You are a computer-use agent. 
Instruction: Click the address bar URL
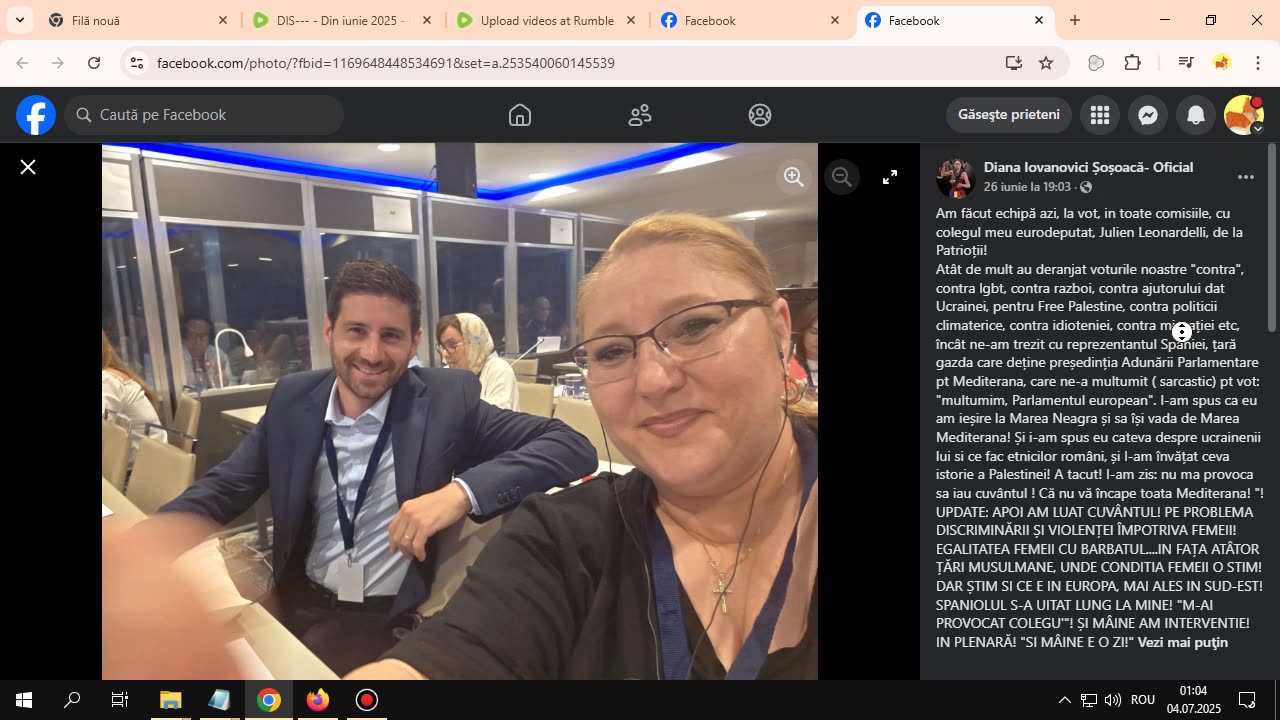click(386, 63)
